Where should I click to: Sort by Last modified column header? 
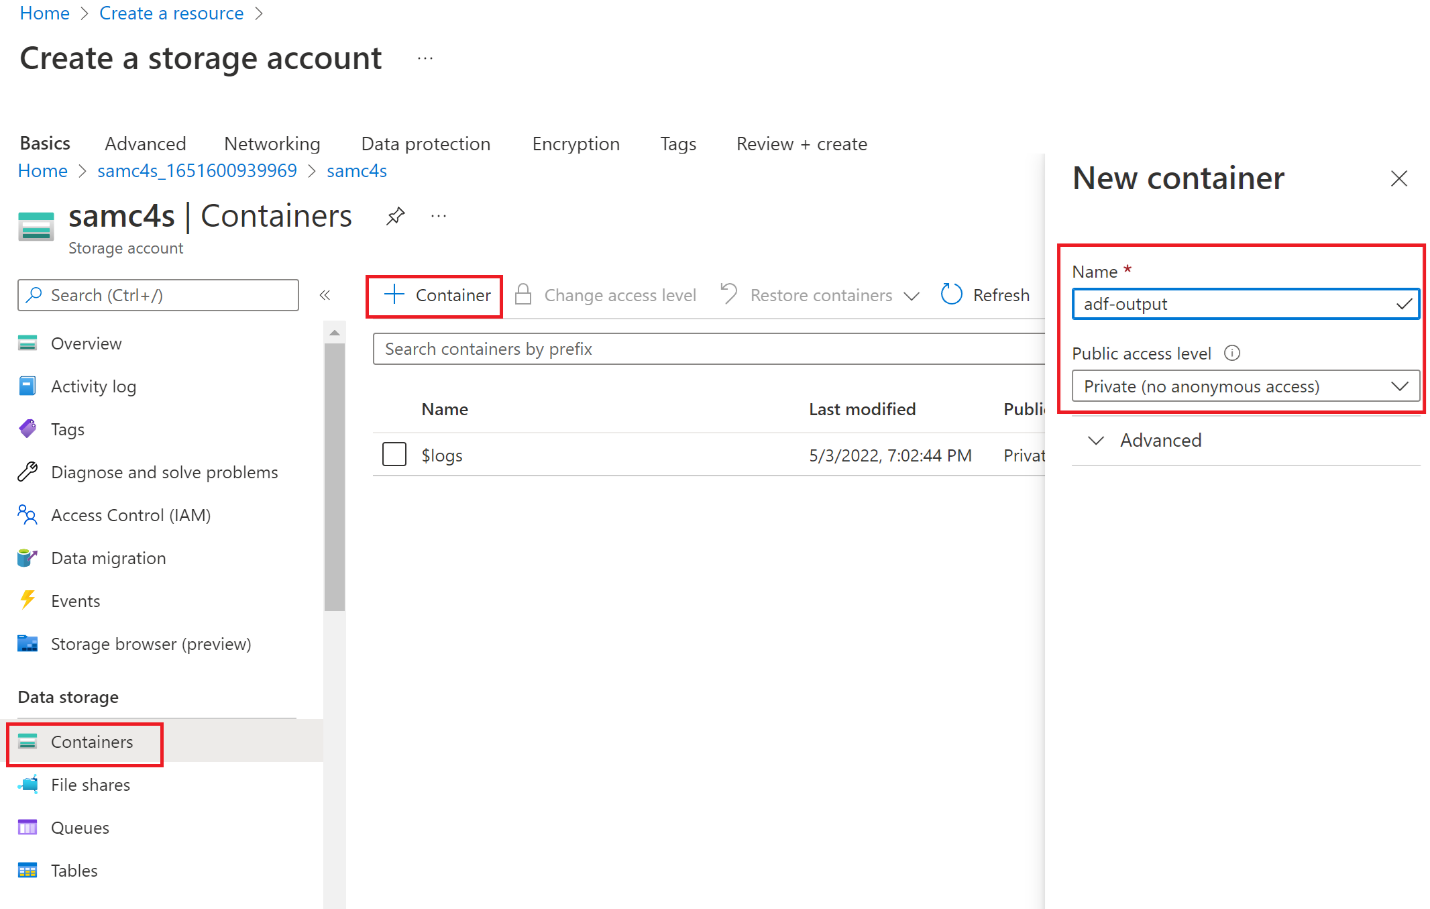click(x=862, y=409)
